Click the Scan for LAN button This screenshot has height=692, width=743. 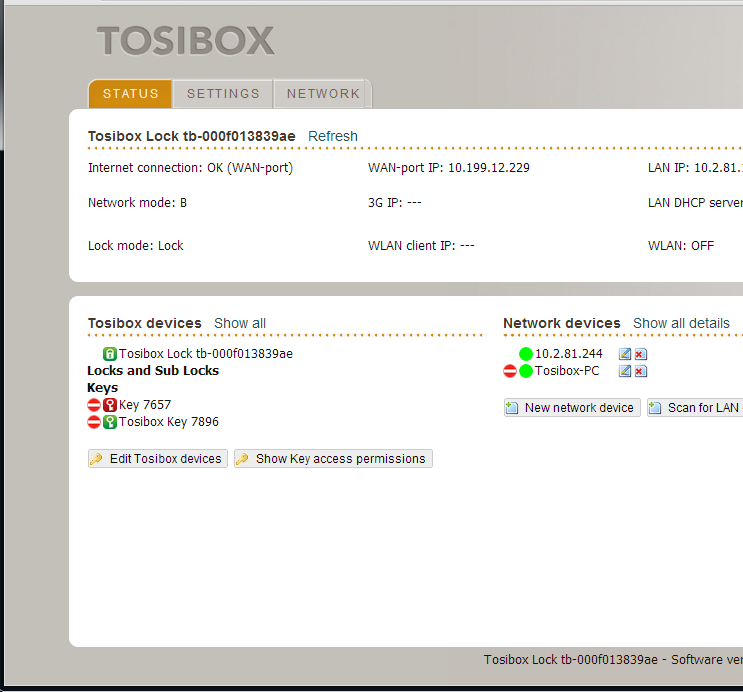click(x=695, y=408)
